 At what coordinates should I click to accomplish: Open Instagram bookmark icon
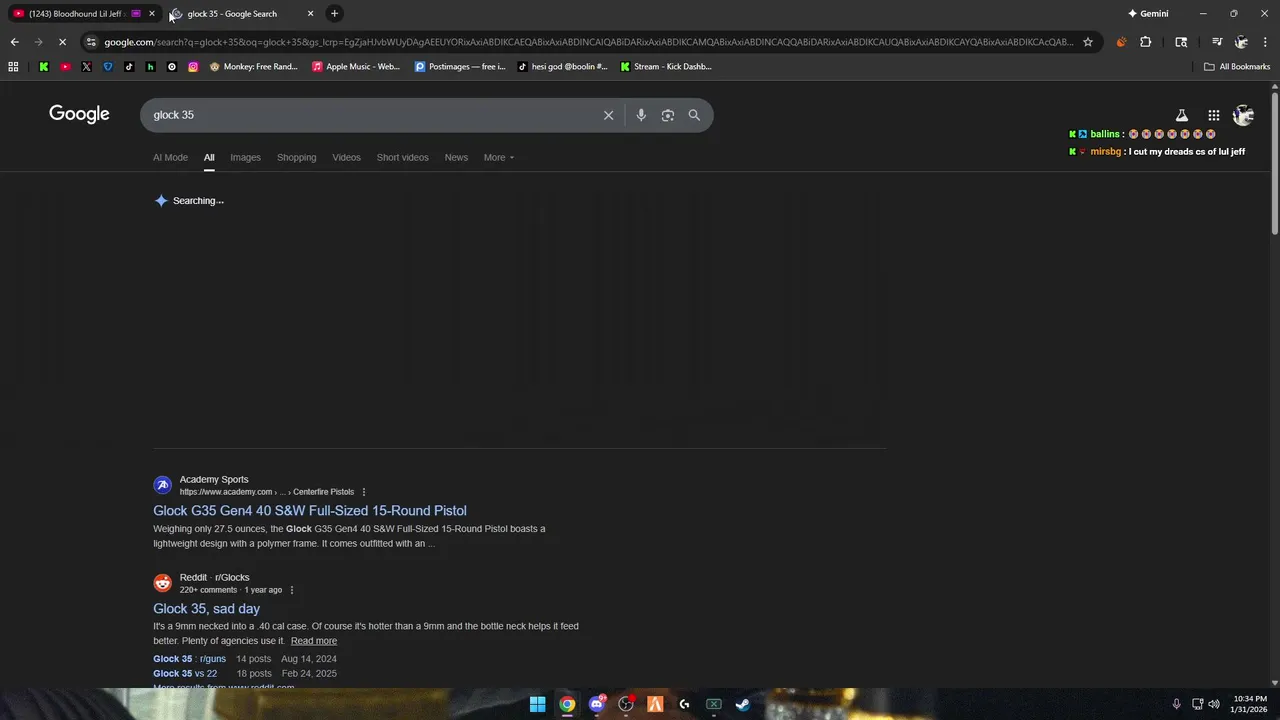pyautogui.click(x=193, y=67)
